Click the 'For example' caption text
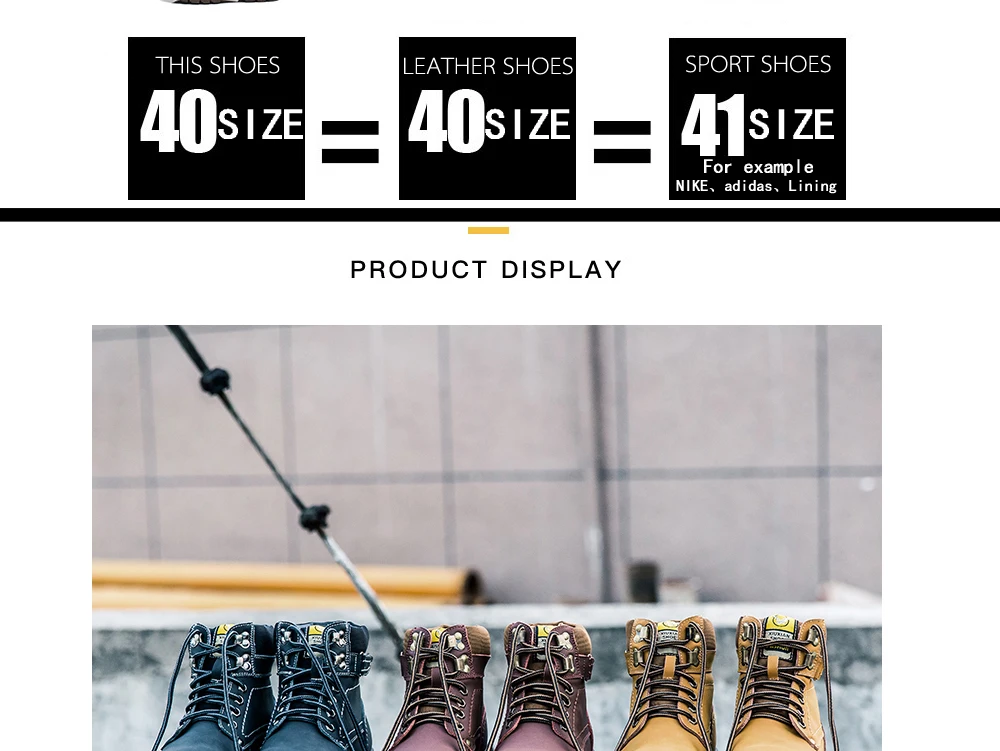This screenshot has width=1000, height=751. 758,167
